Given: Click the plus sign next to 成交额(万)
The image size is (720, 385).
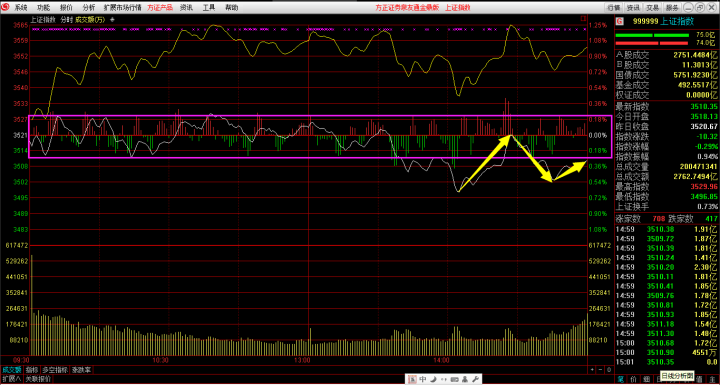Looking at the screenshot, I should (112, 20).
